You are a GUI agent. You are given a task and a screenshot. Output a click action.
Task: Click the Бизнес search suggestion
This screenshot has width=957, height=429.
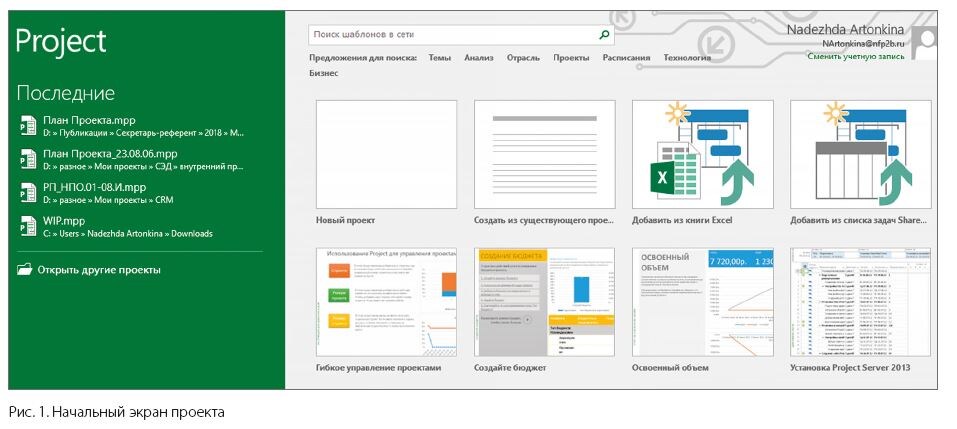(323, 73)
